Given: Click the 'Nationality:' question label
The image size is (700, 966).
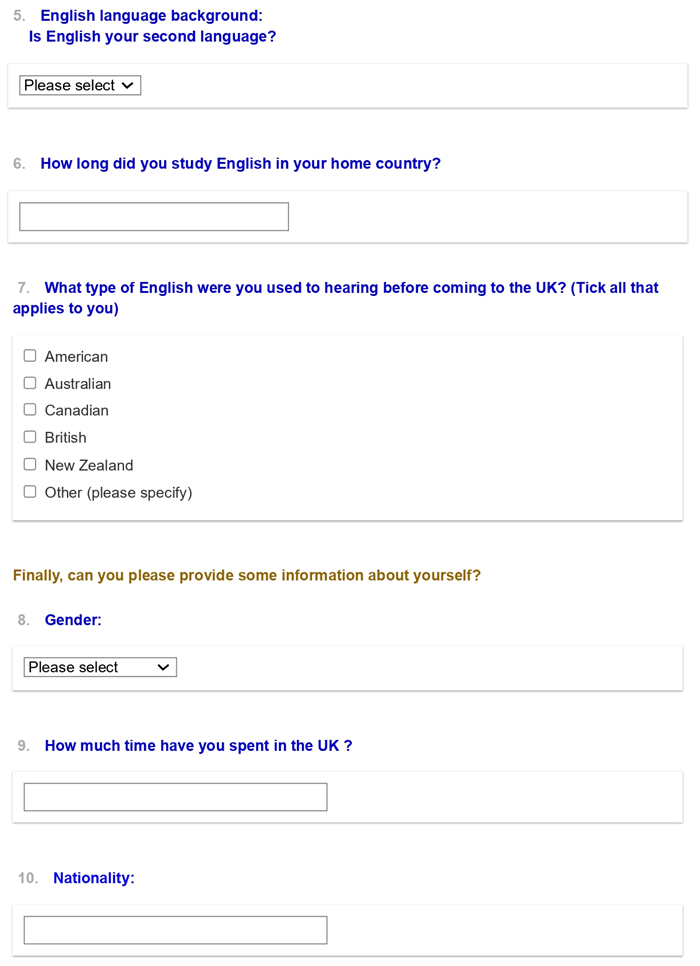Looking at the screenshot, I should (x=93, y=878).
